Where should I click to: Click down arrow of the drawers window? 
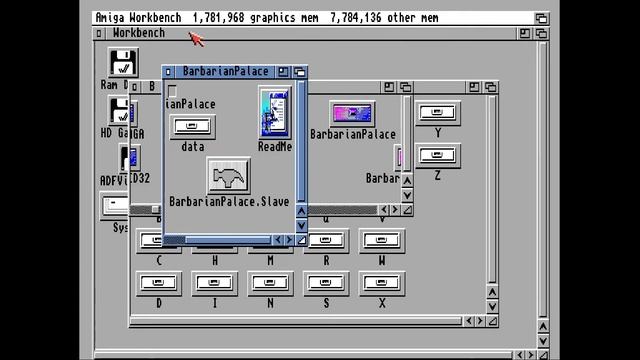click(x=492, y=307)
